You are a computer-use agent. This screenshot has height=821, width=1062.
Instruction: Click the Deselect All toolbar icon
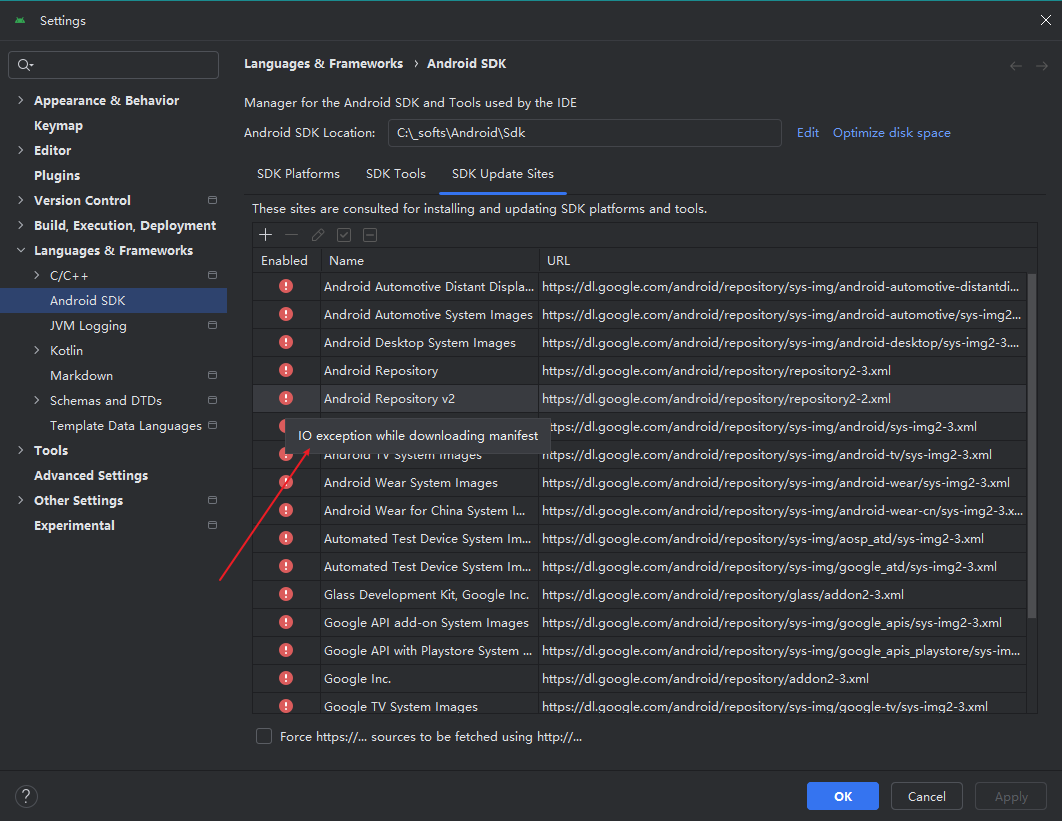(370, 235)
